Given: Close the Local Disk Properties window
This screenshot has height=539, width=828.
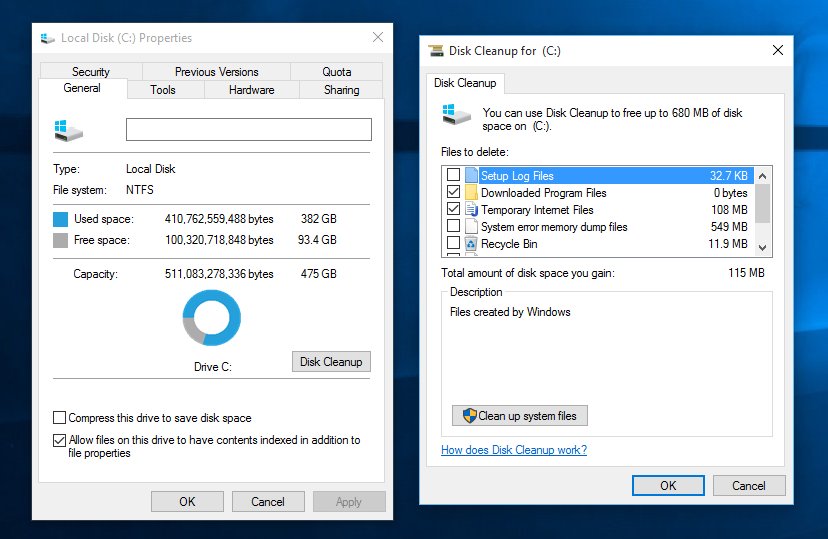Looking at the screenshot, I should (378, 37).
